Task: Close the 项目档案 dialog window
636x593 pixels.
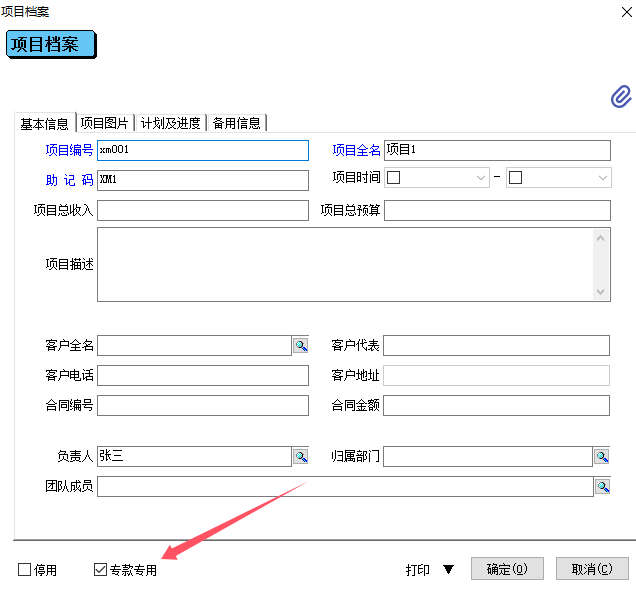Action: click(627, 12)
